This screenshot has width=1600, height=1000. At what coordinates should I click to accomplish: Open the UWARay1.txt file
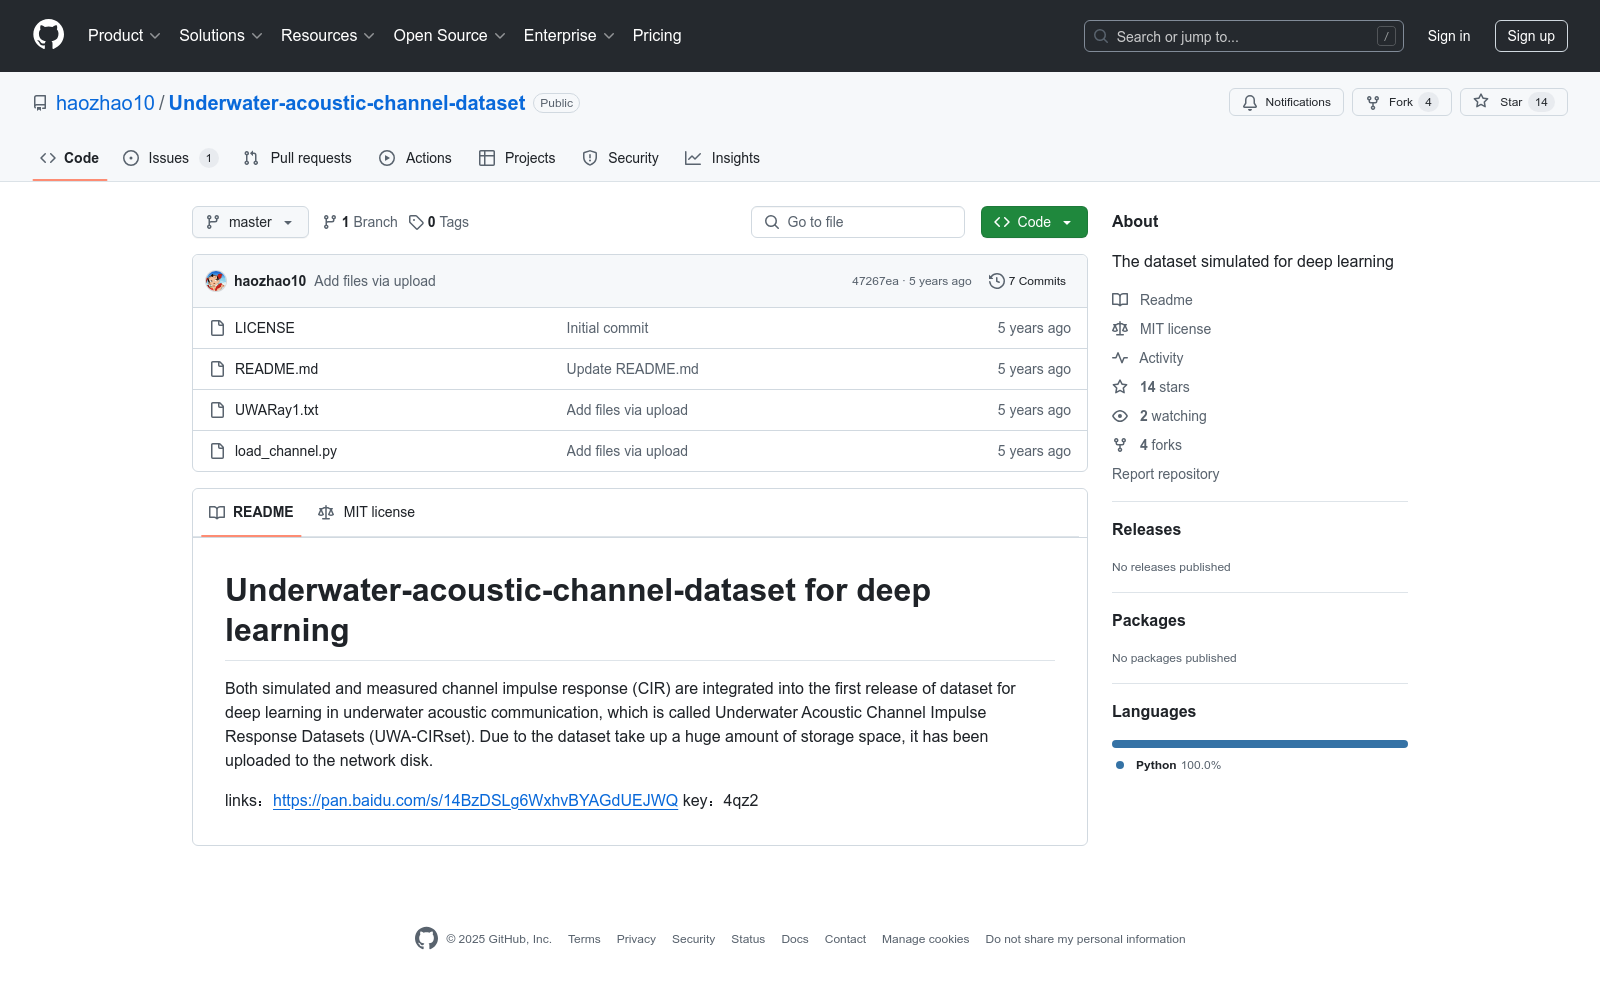pyautogui.click(x=277, y=410)
